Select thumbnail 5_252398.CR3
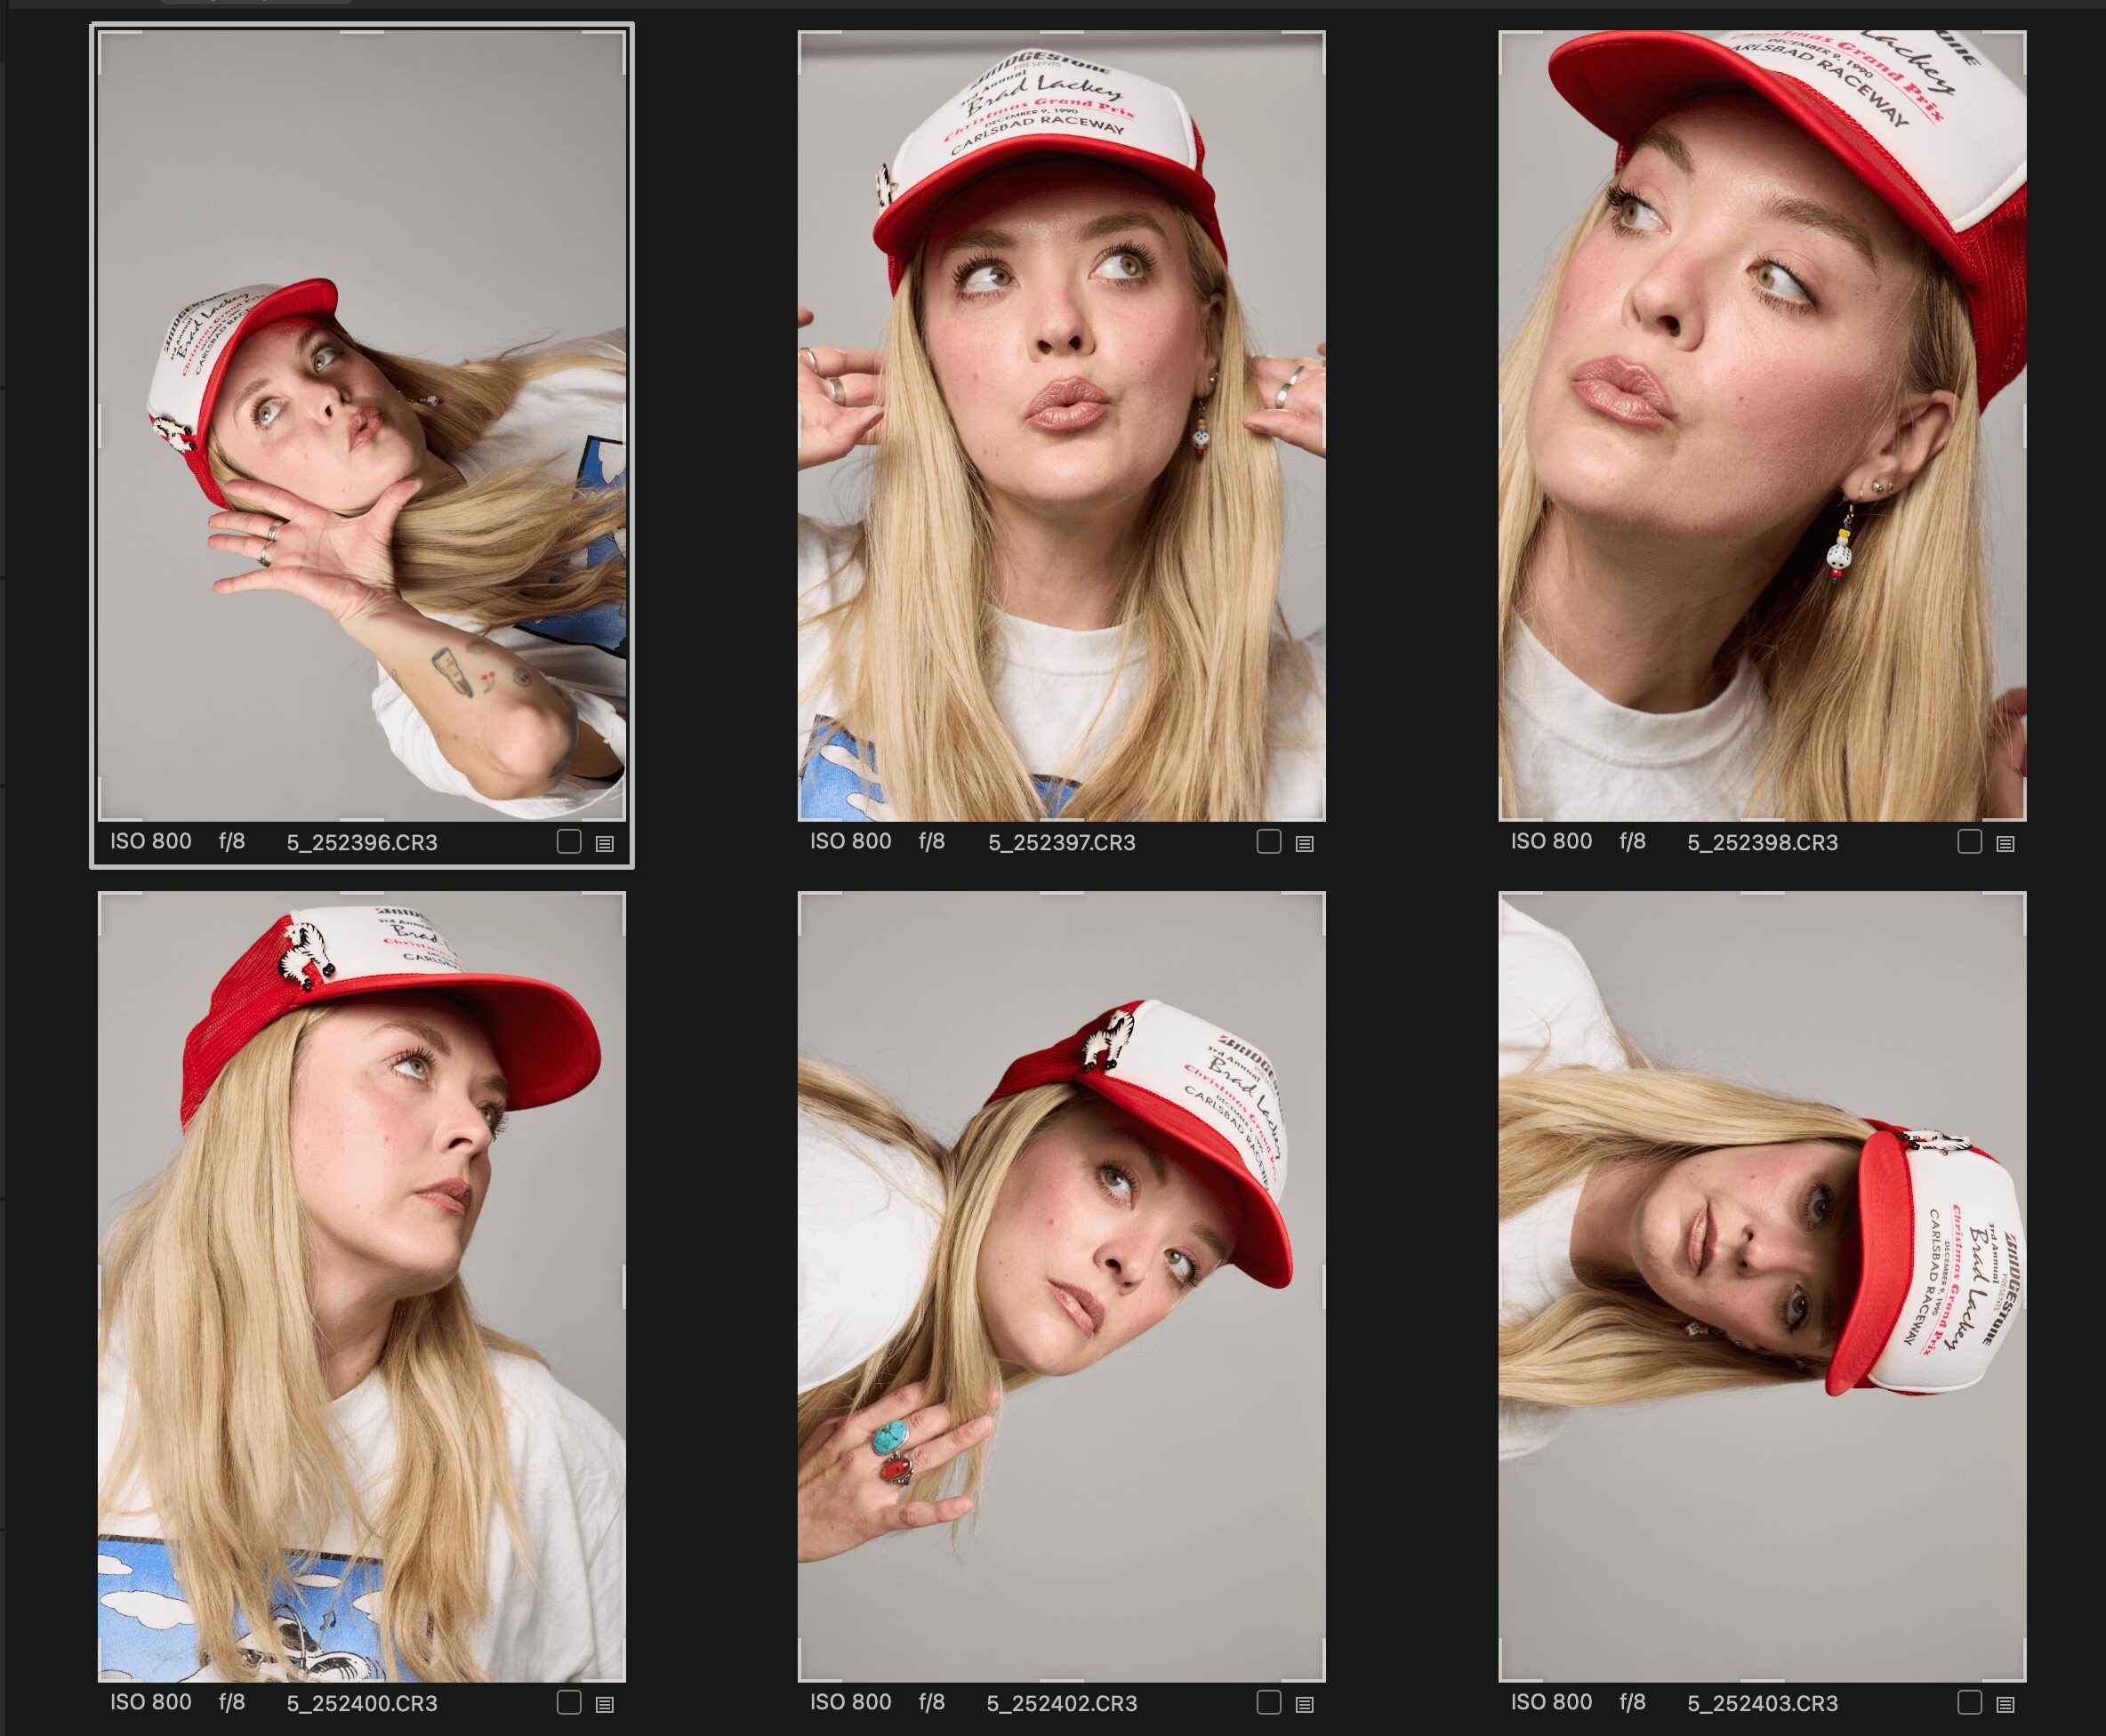The width and height of the screenshot is (2106, 1736). point(1762,426)
